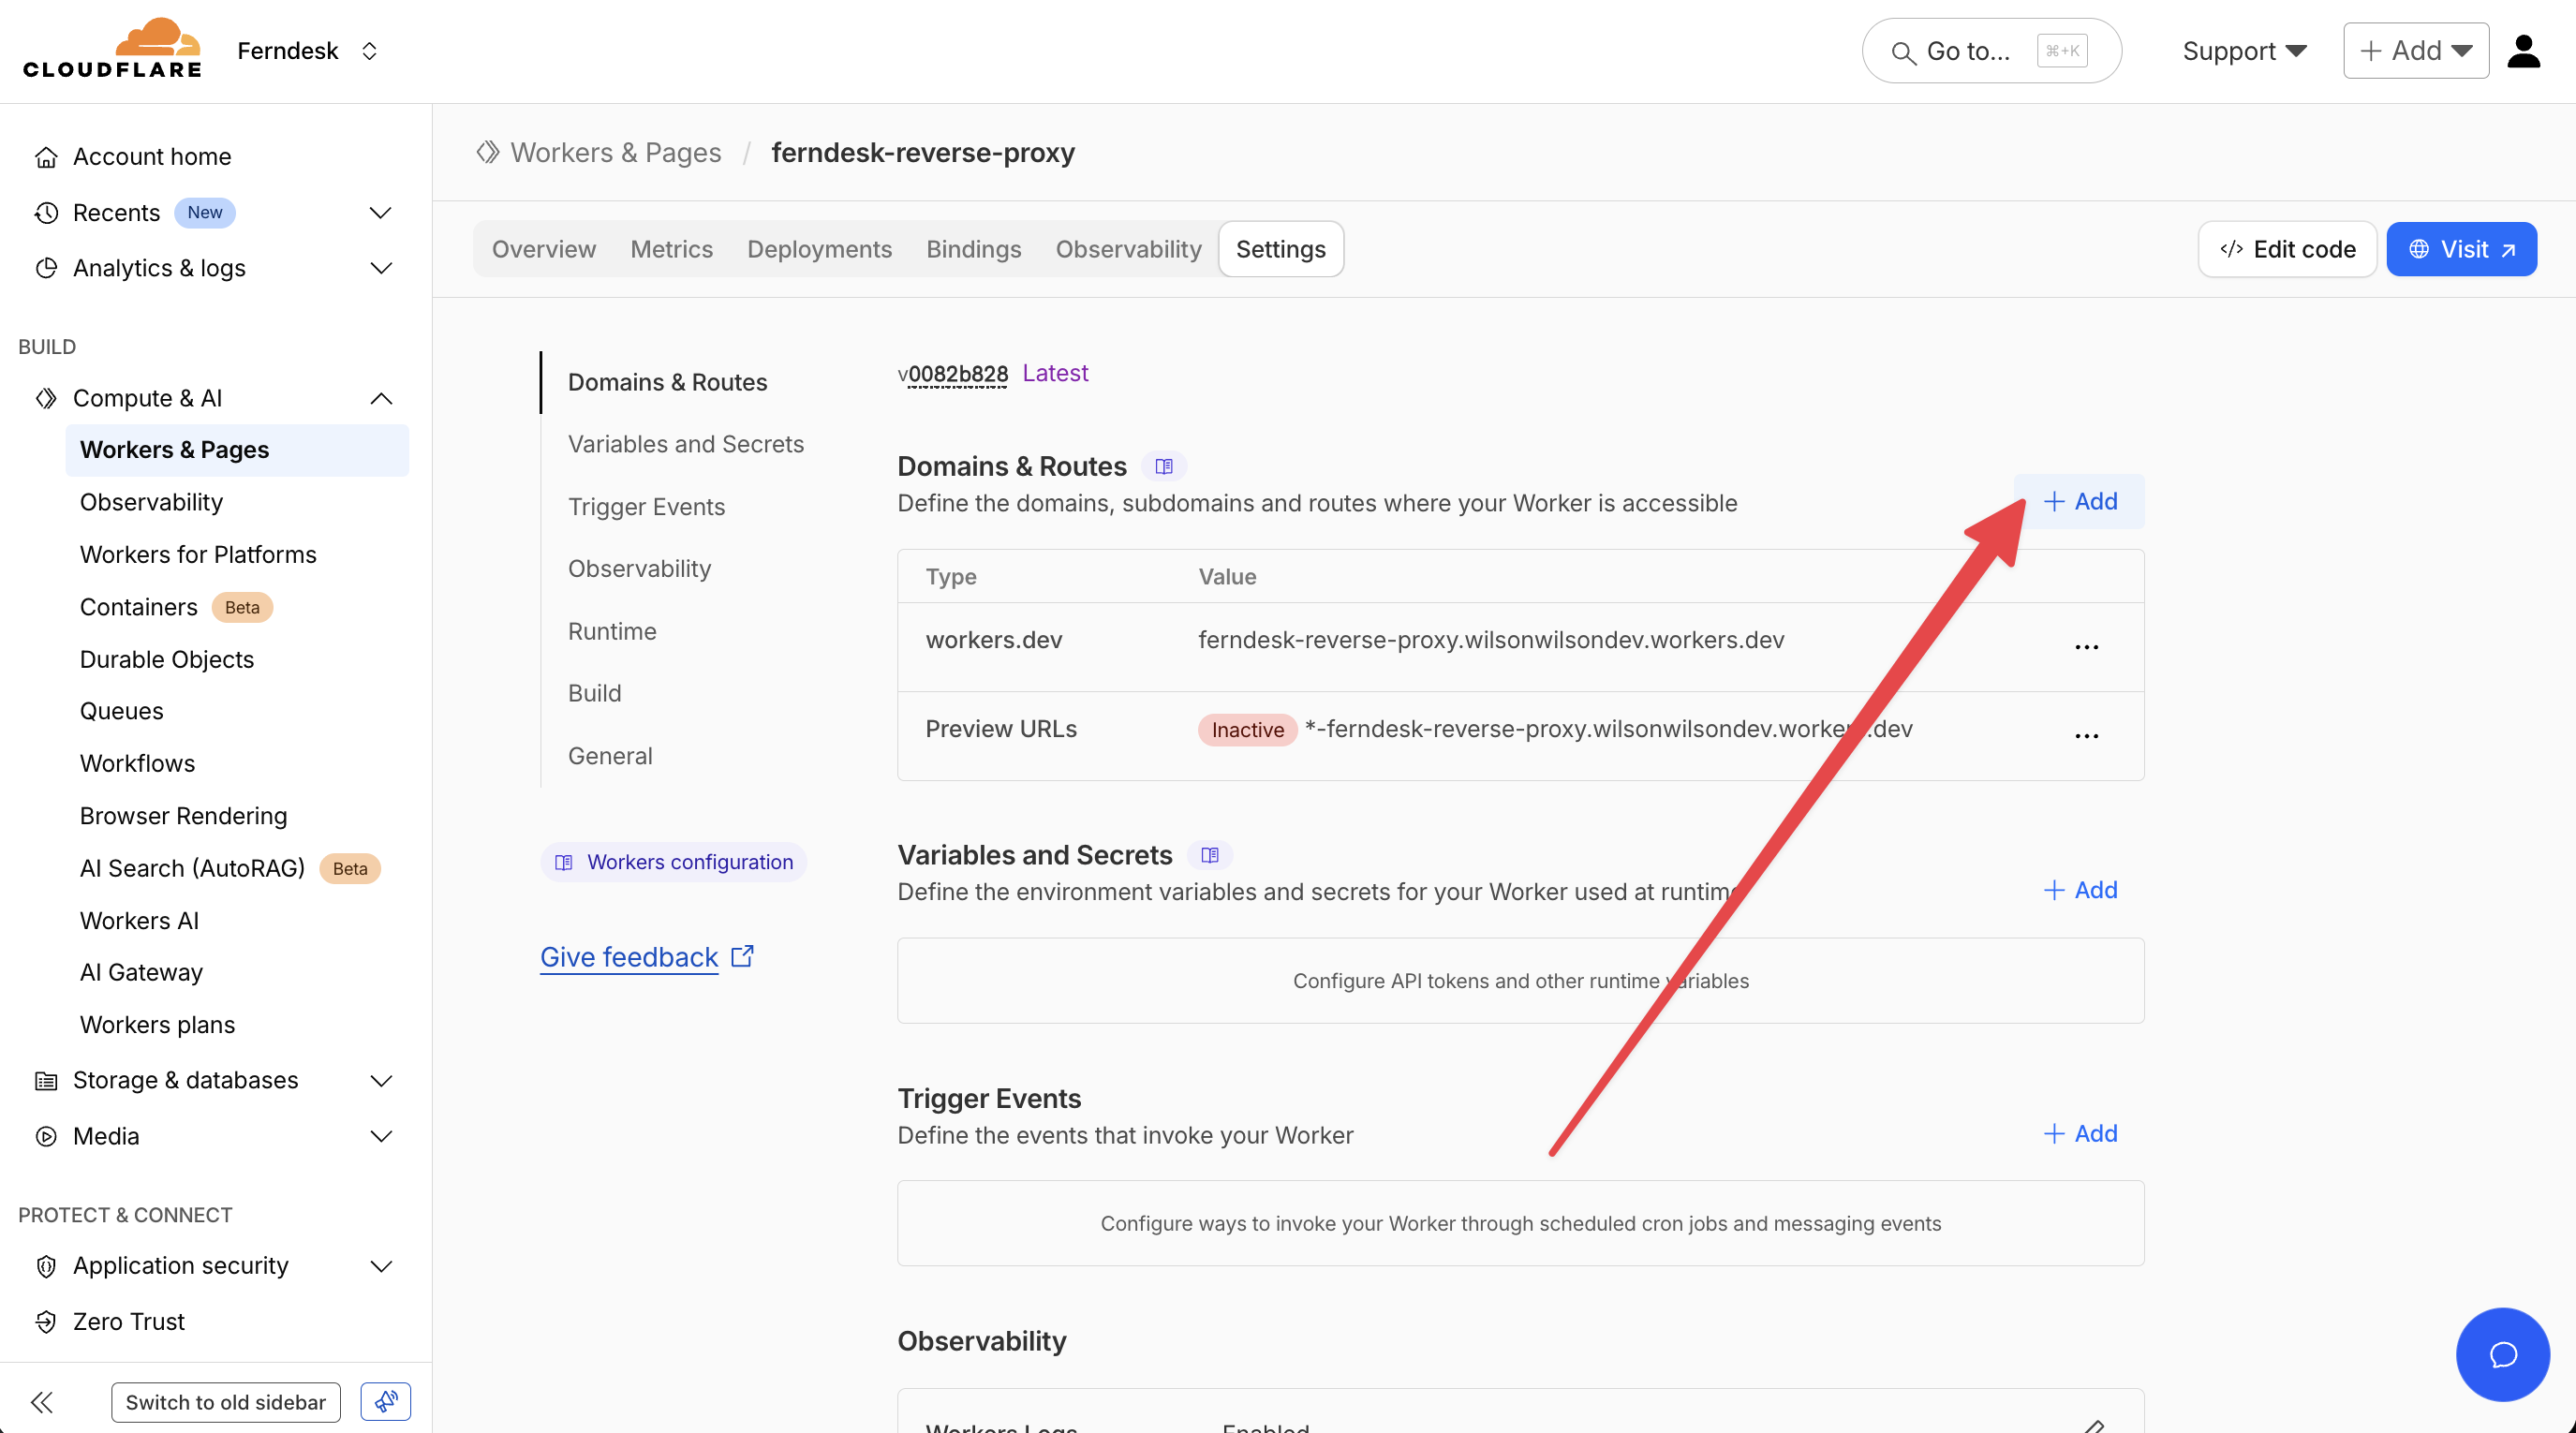Open the options menu for the workers.dev row
This screenshot has width=2576, height=1433.
pos(2086,646)
